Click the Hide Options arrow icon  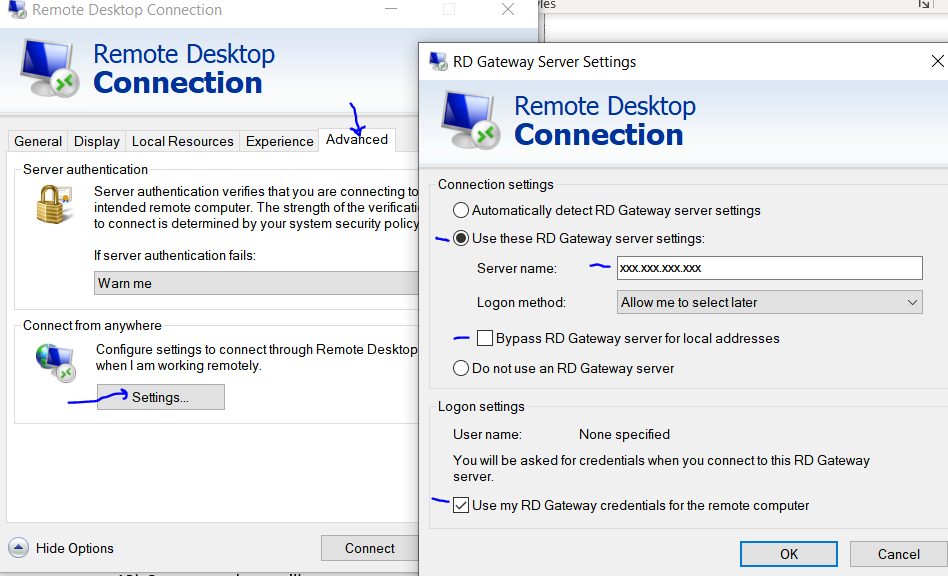tap(18, 548)
